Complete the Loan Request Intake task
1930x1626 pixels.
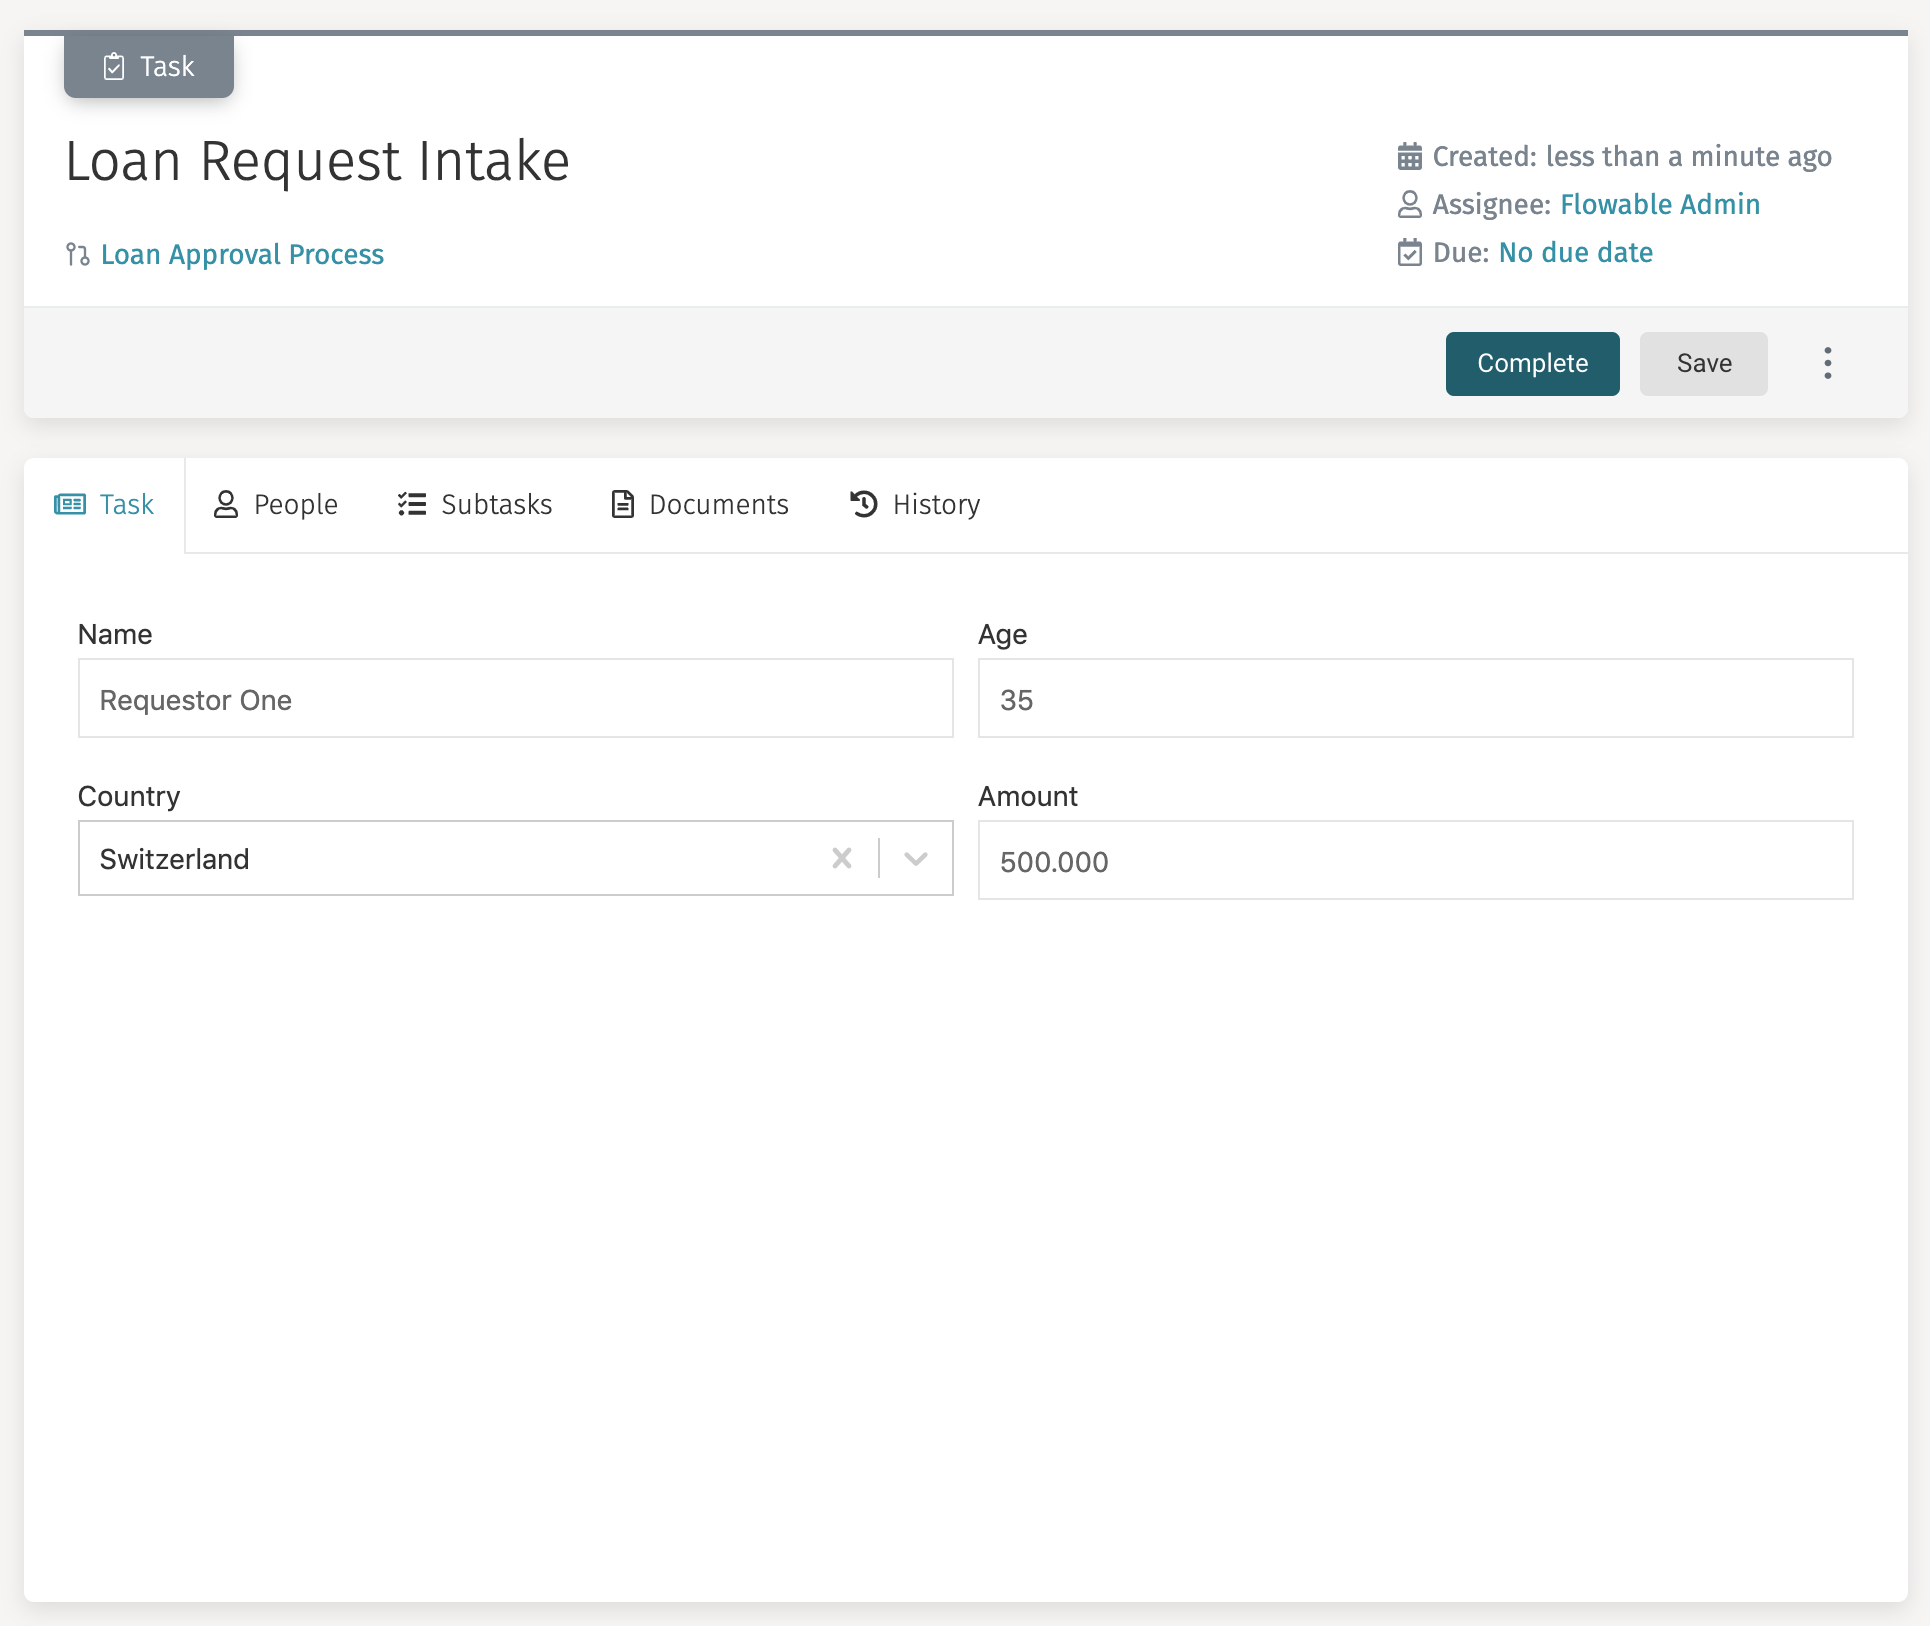pos(1532,363)
